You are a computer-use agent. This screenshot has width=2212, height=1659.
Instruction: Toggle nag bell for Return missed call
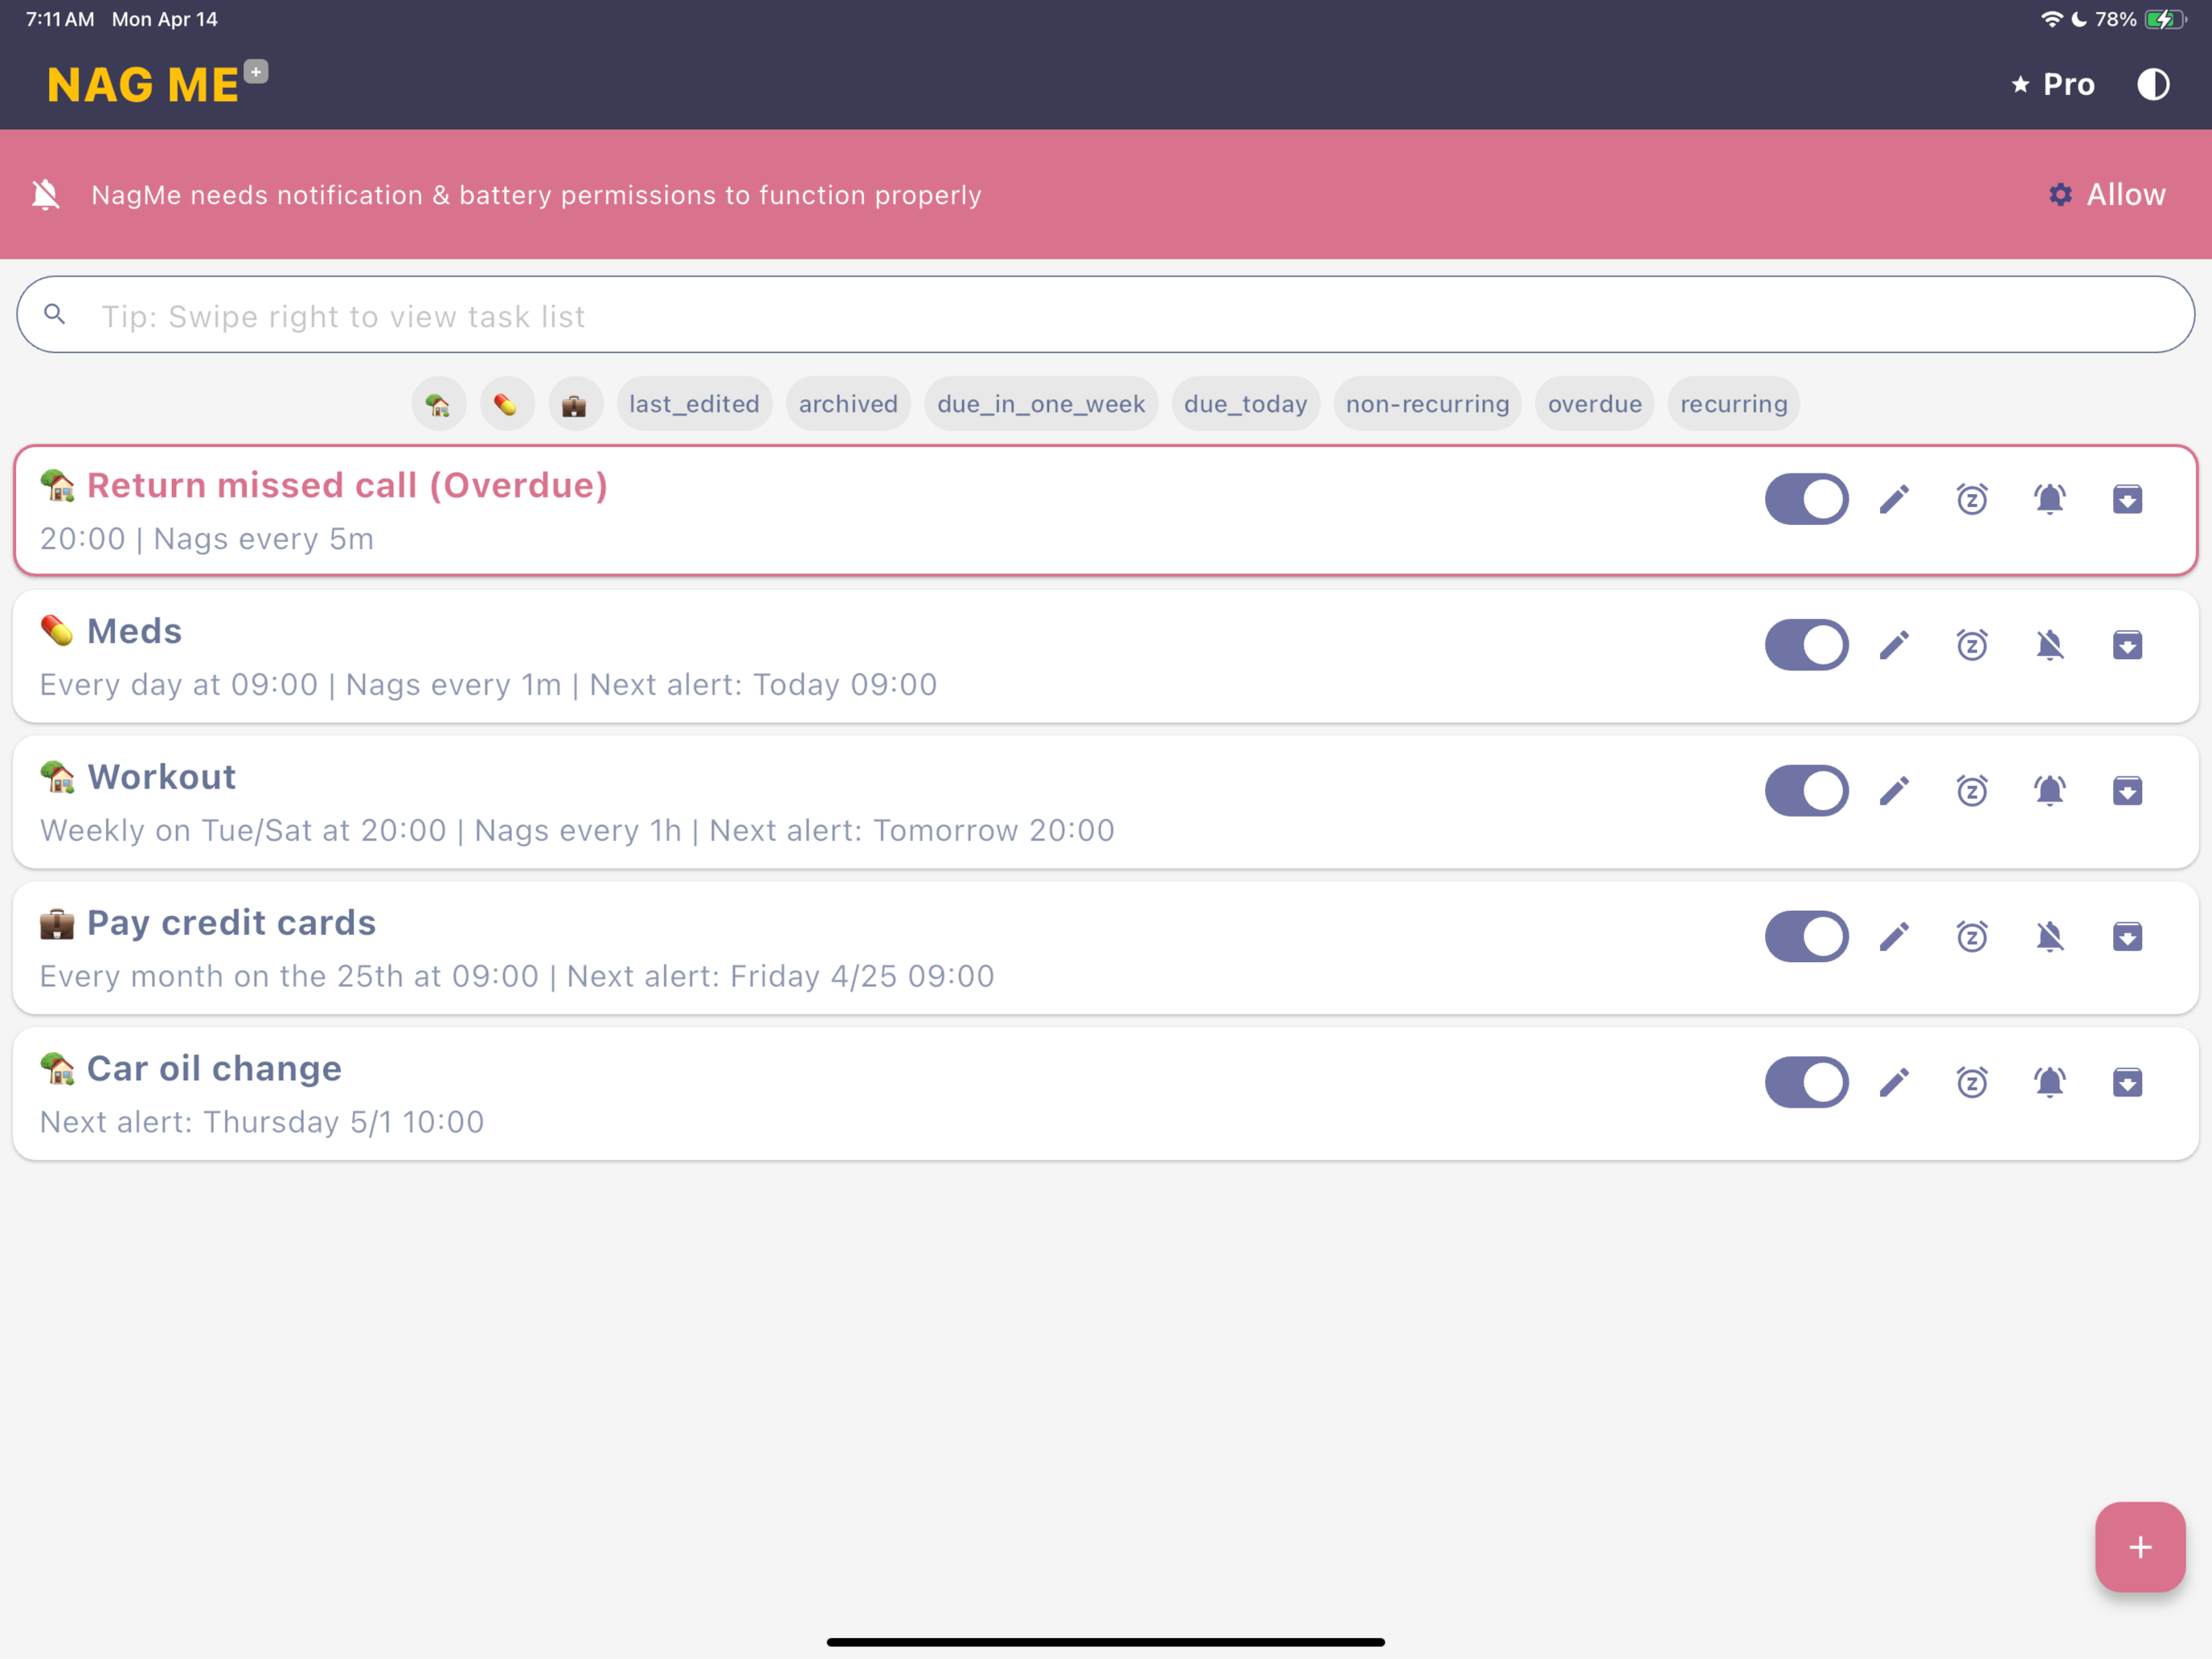[x=2050, y=499]
